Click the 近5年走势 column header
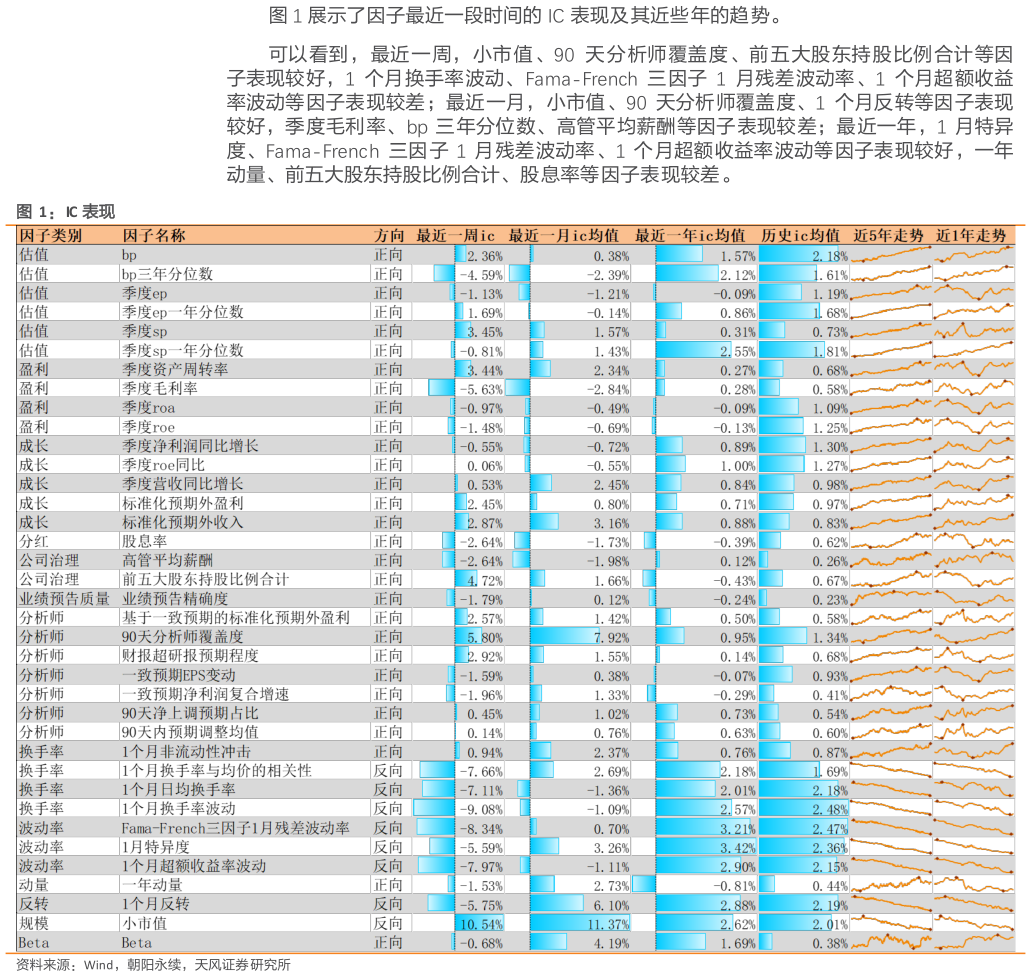The width and height of the screenshot is (1031, 977). [x=888, y=236]
